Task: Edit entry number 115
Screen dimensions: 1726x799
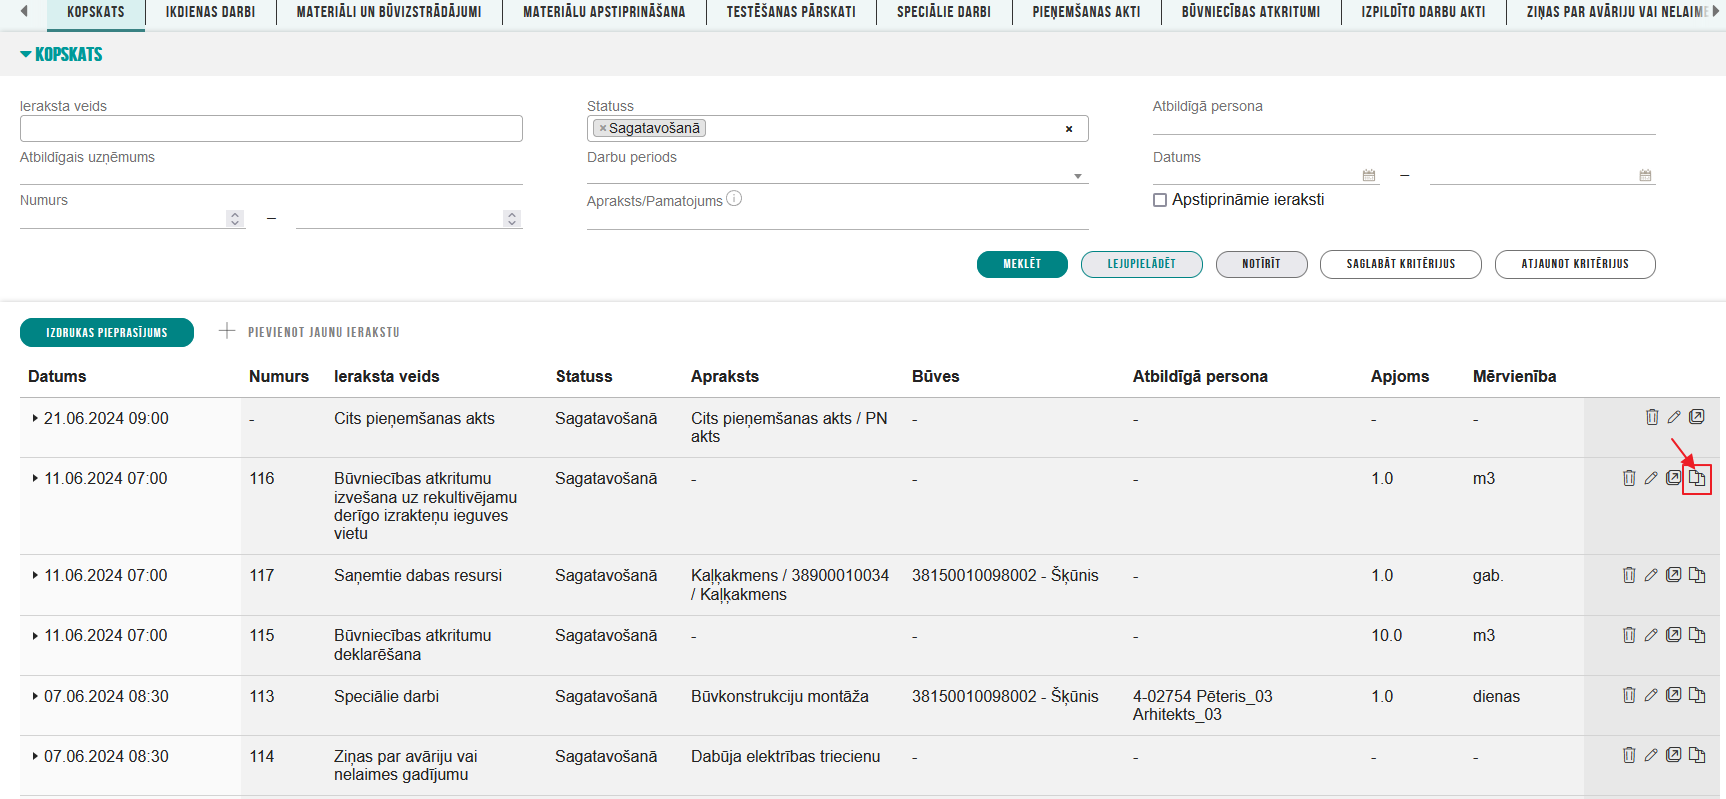Action: pos(1651,635)
